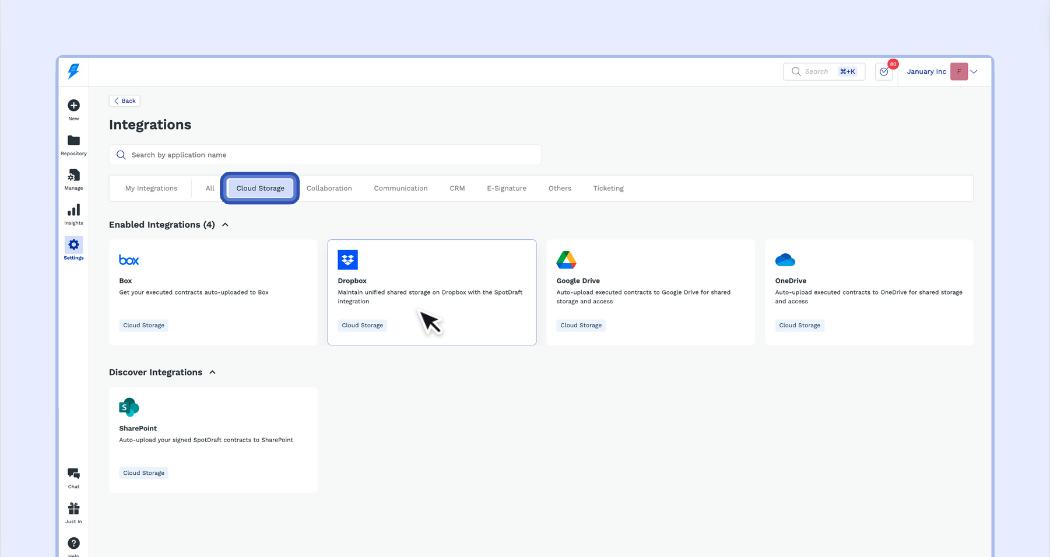Screen dimensions: 1050x557
Task: Open the Repository folder icon
Action: (74, 141)
